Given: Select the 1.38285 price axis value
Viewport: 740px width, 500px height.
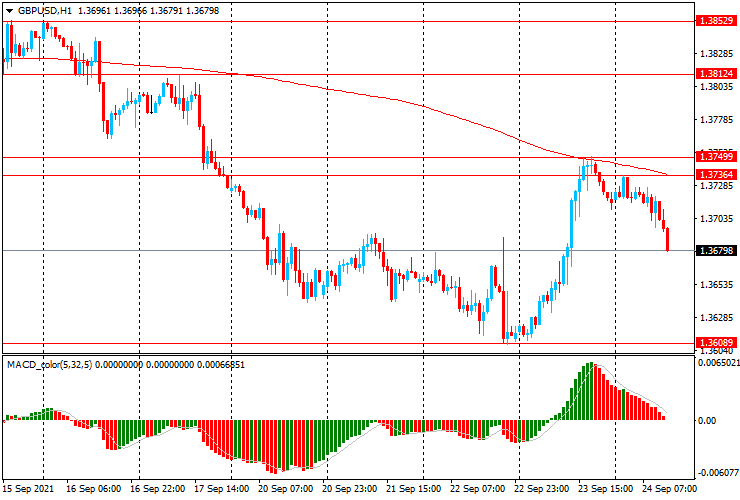Looking at the screenshot, I should [x=716, y=54].
